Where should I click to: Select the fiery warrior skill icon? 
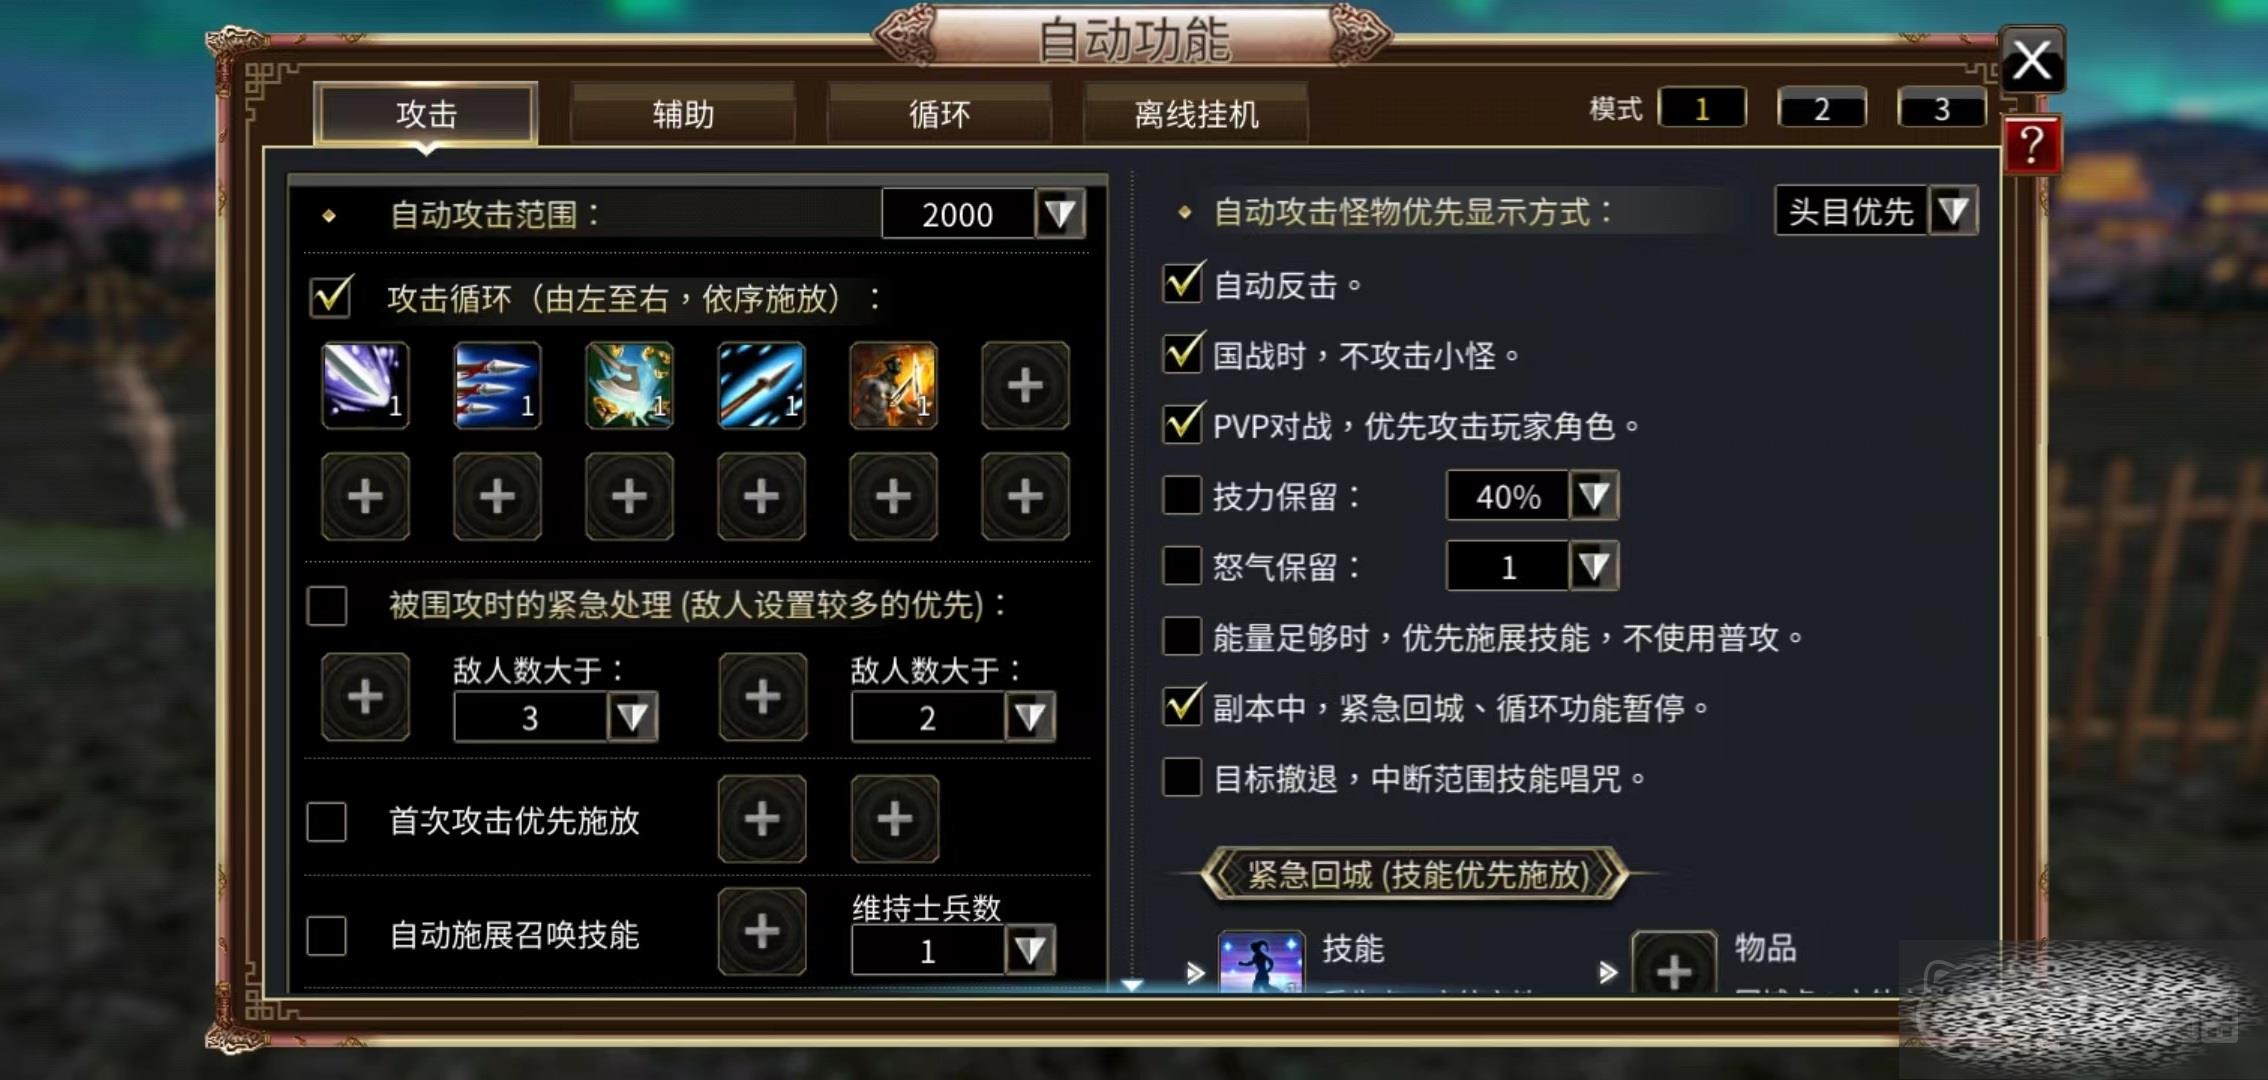893,385
